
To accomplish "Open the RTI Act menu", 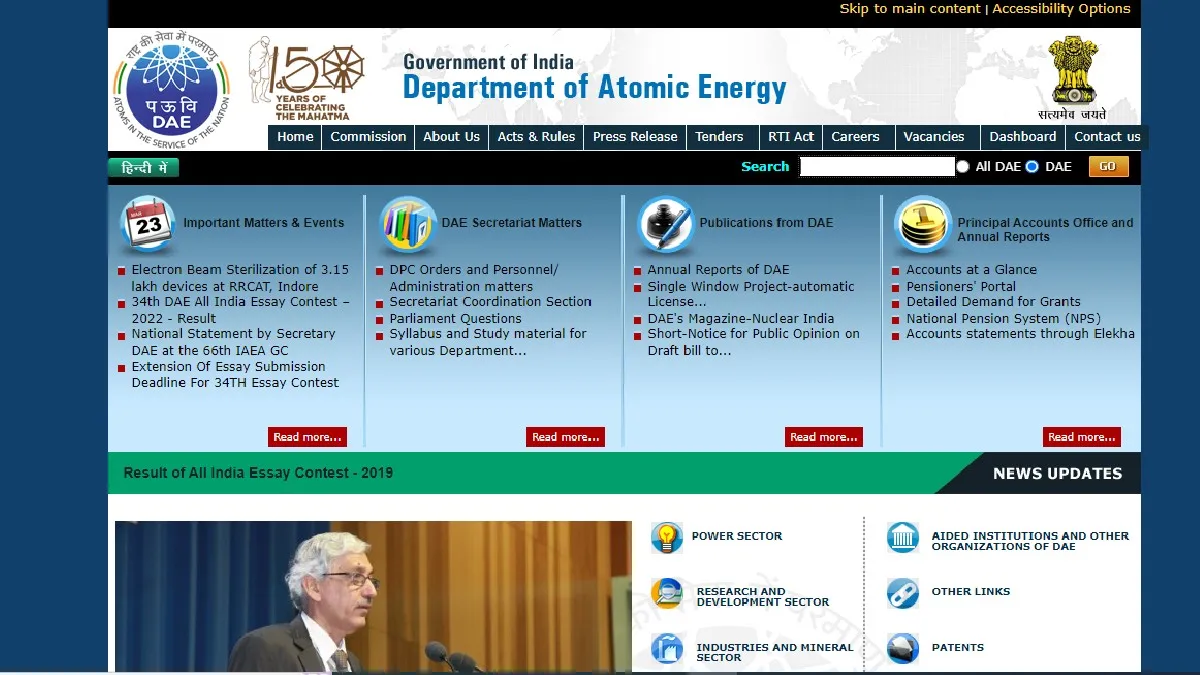I will point(791,137).
